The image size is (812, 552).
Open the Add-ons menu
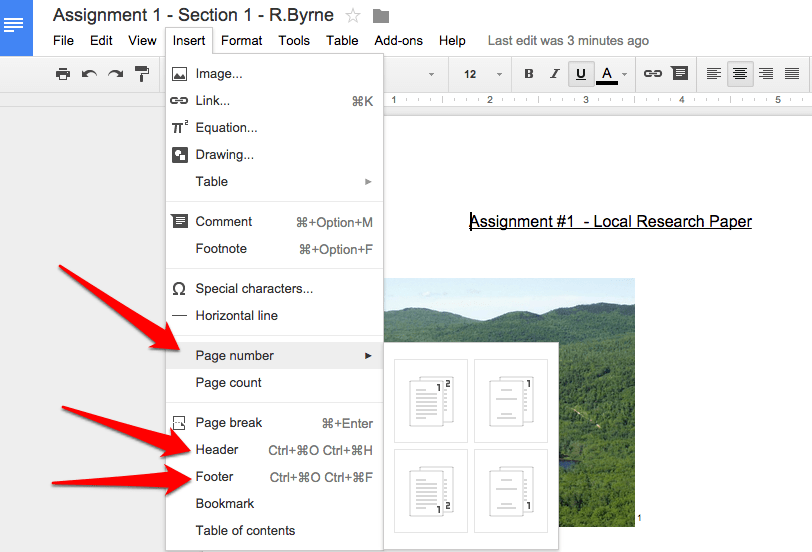coord(398,40)
